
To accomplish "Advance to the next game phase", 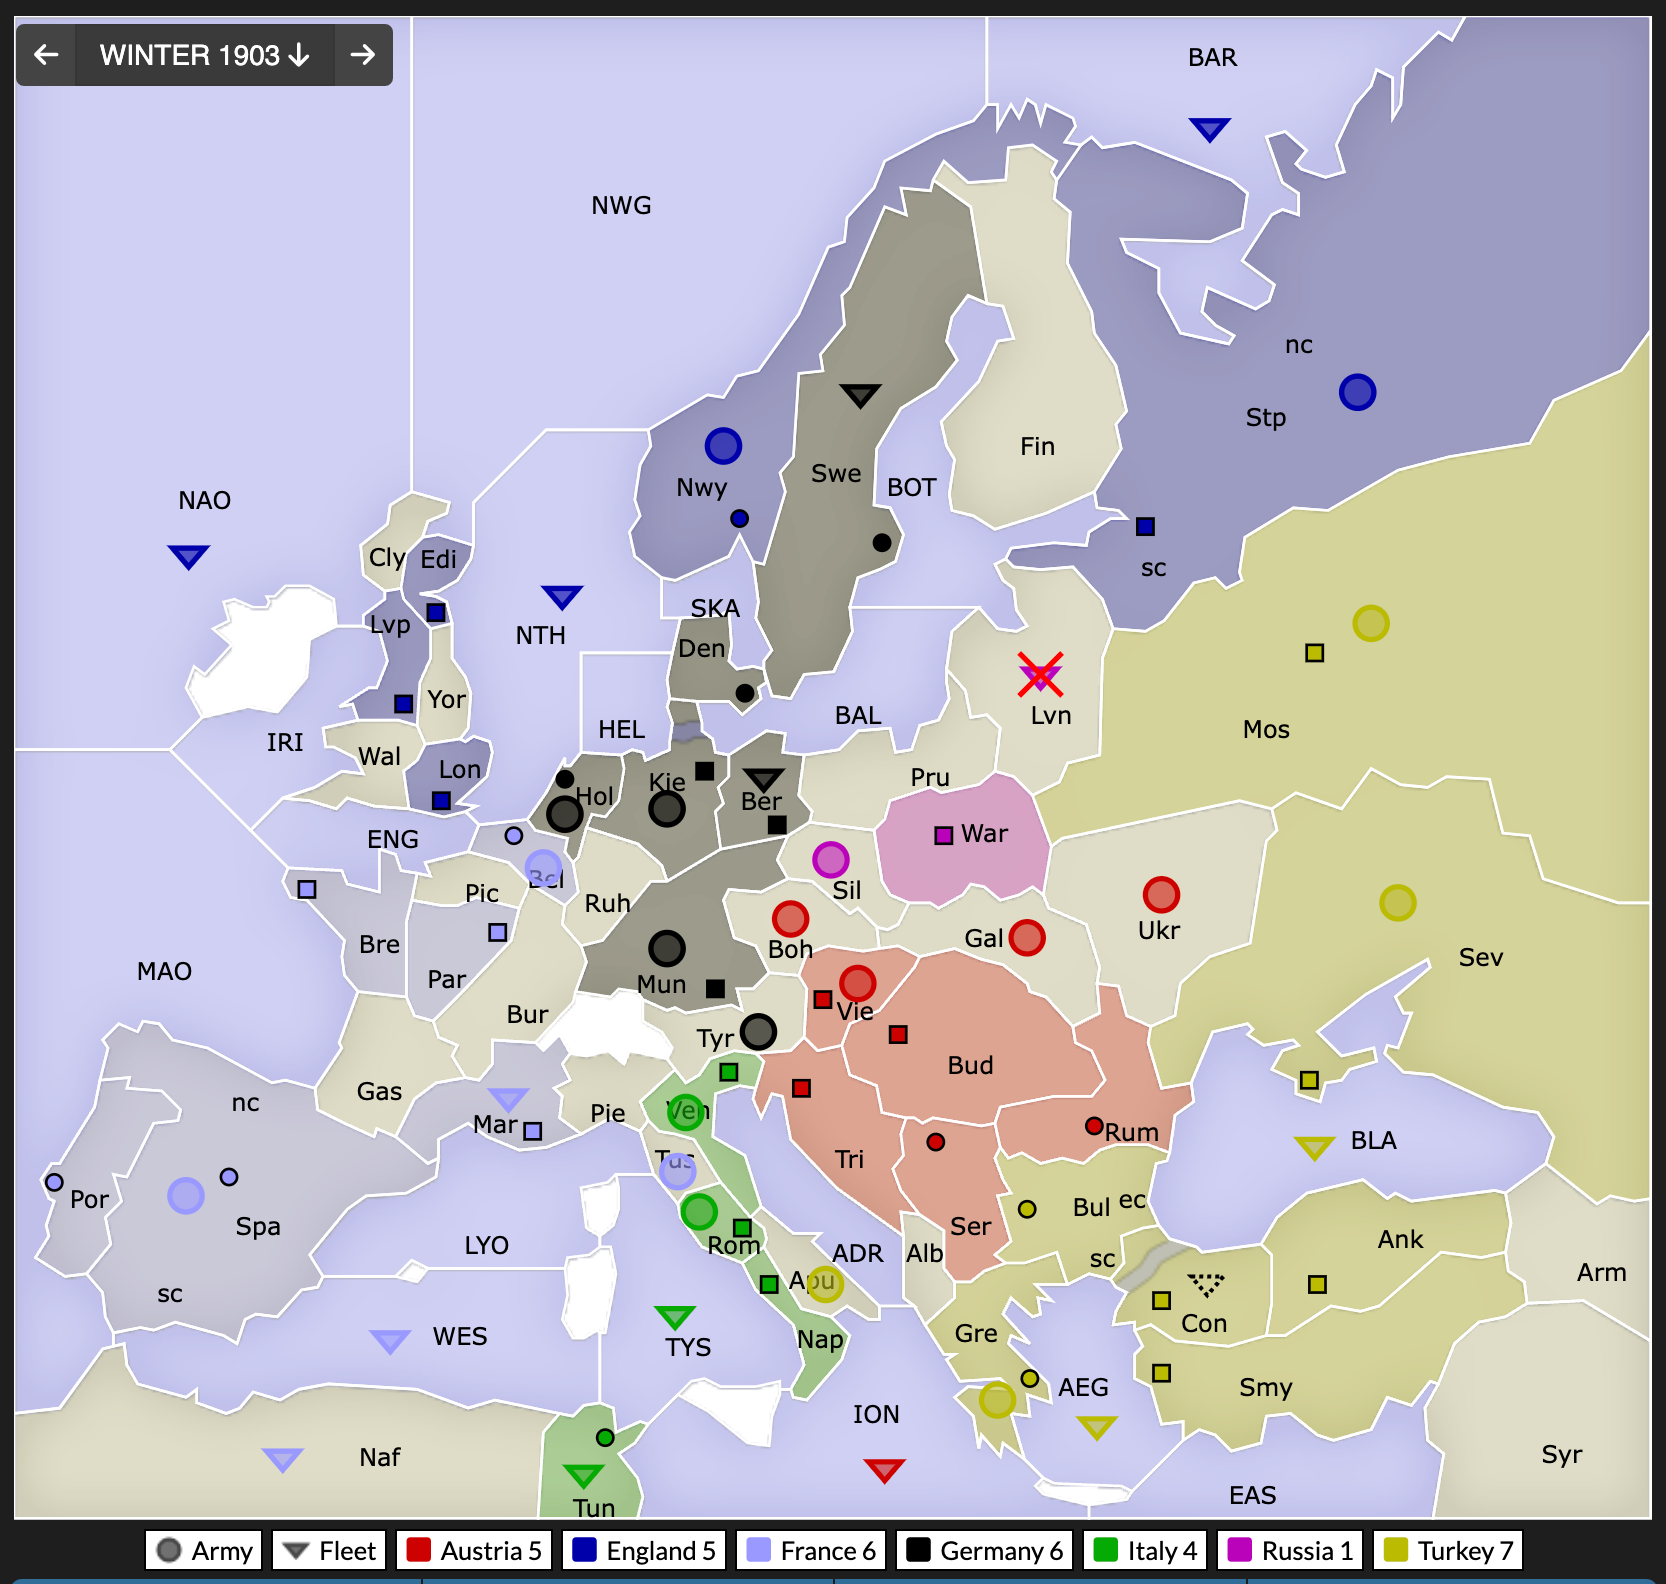I will pos(363,55).
